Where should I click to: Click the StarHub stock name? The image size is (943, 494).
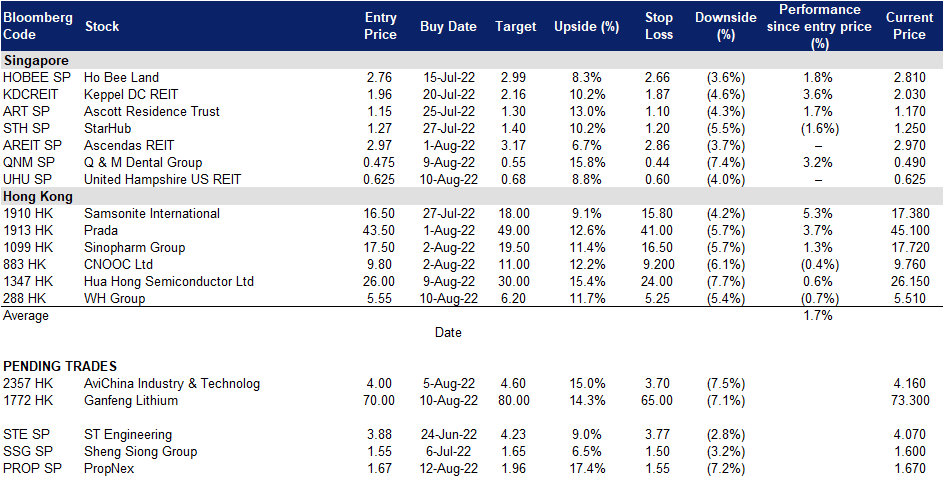coord(108,128)
